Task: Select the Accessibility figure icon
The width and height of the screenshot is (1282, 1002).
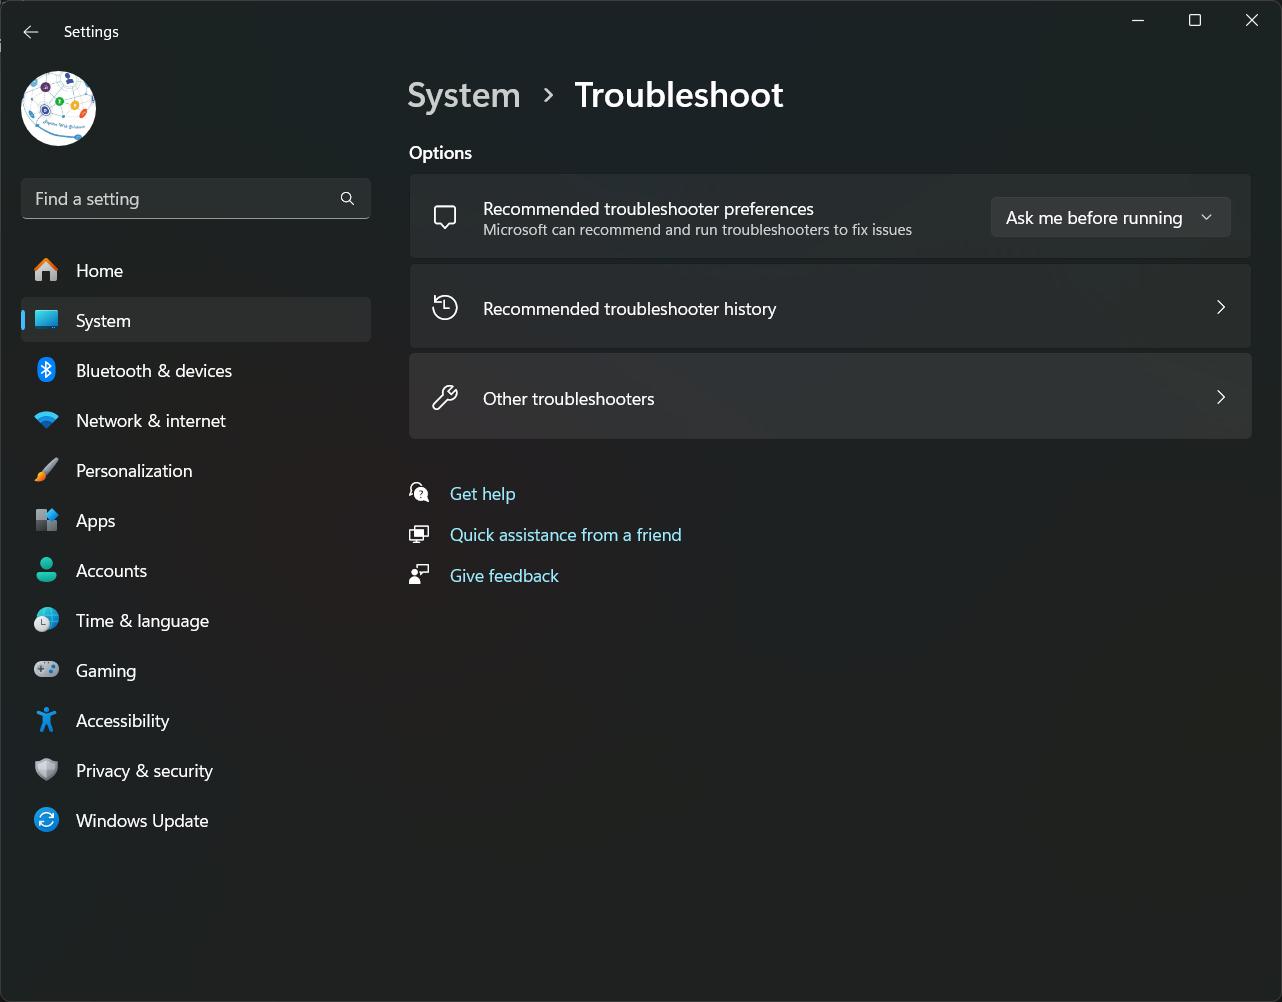Action: tap(46, 720)
